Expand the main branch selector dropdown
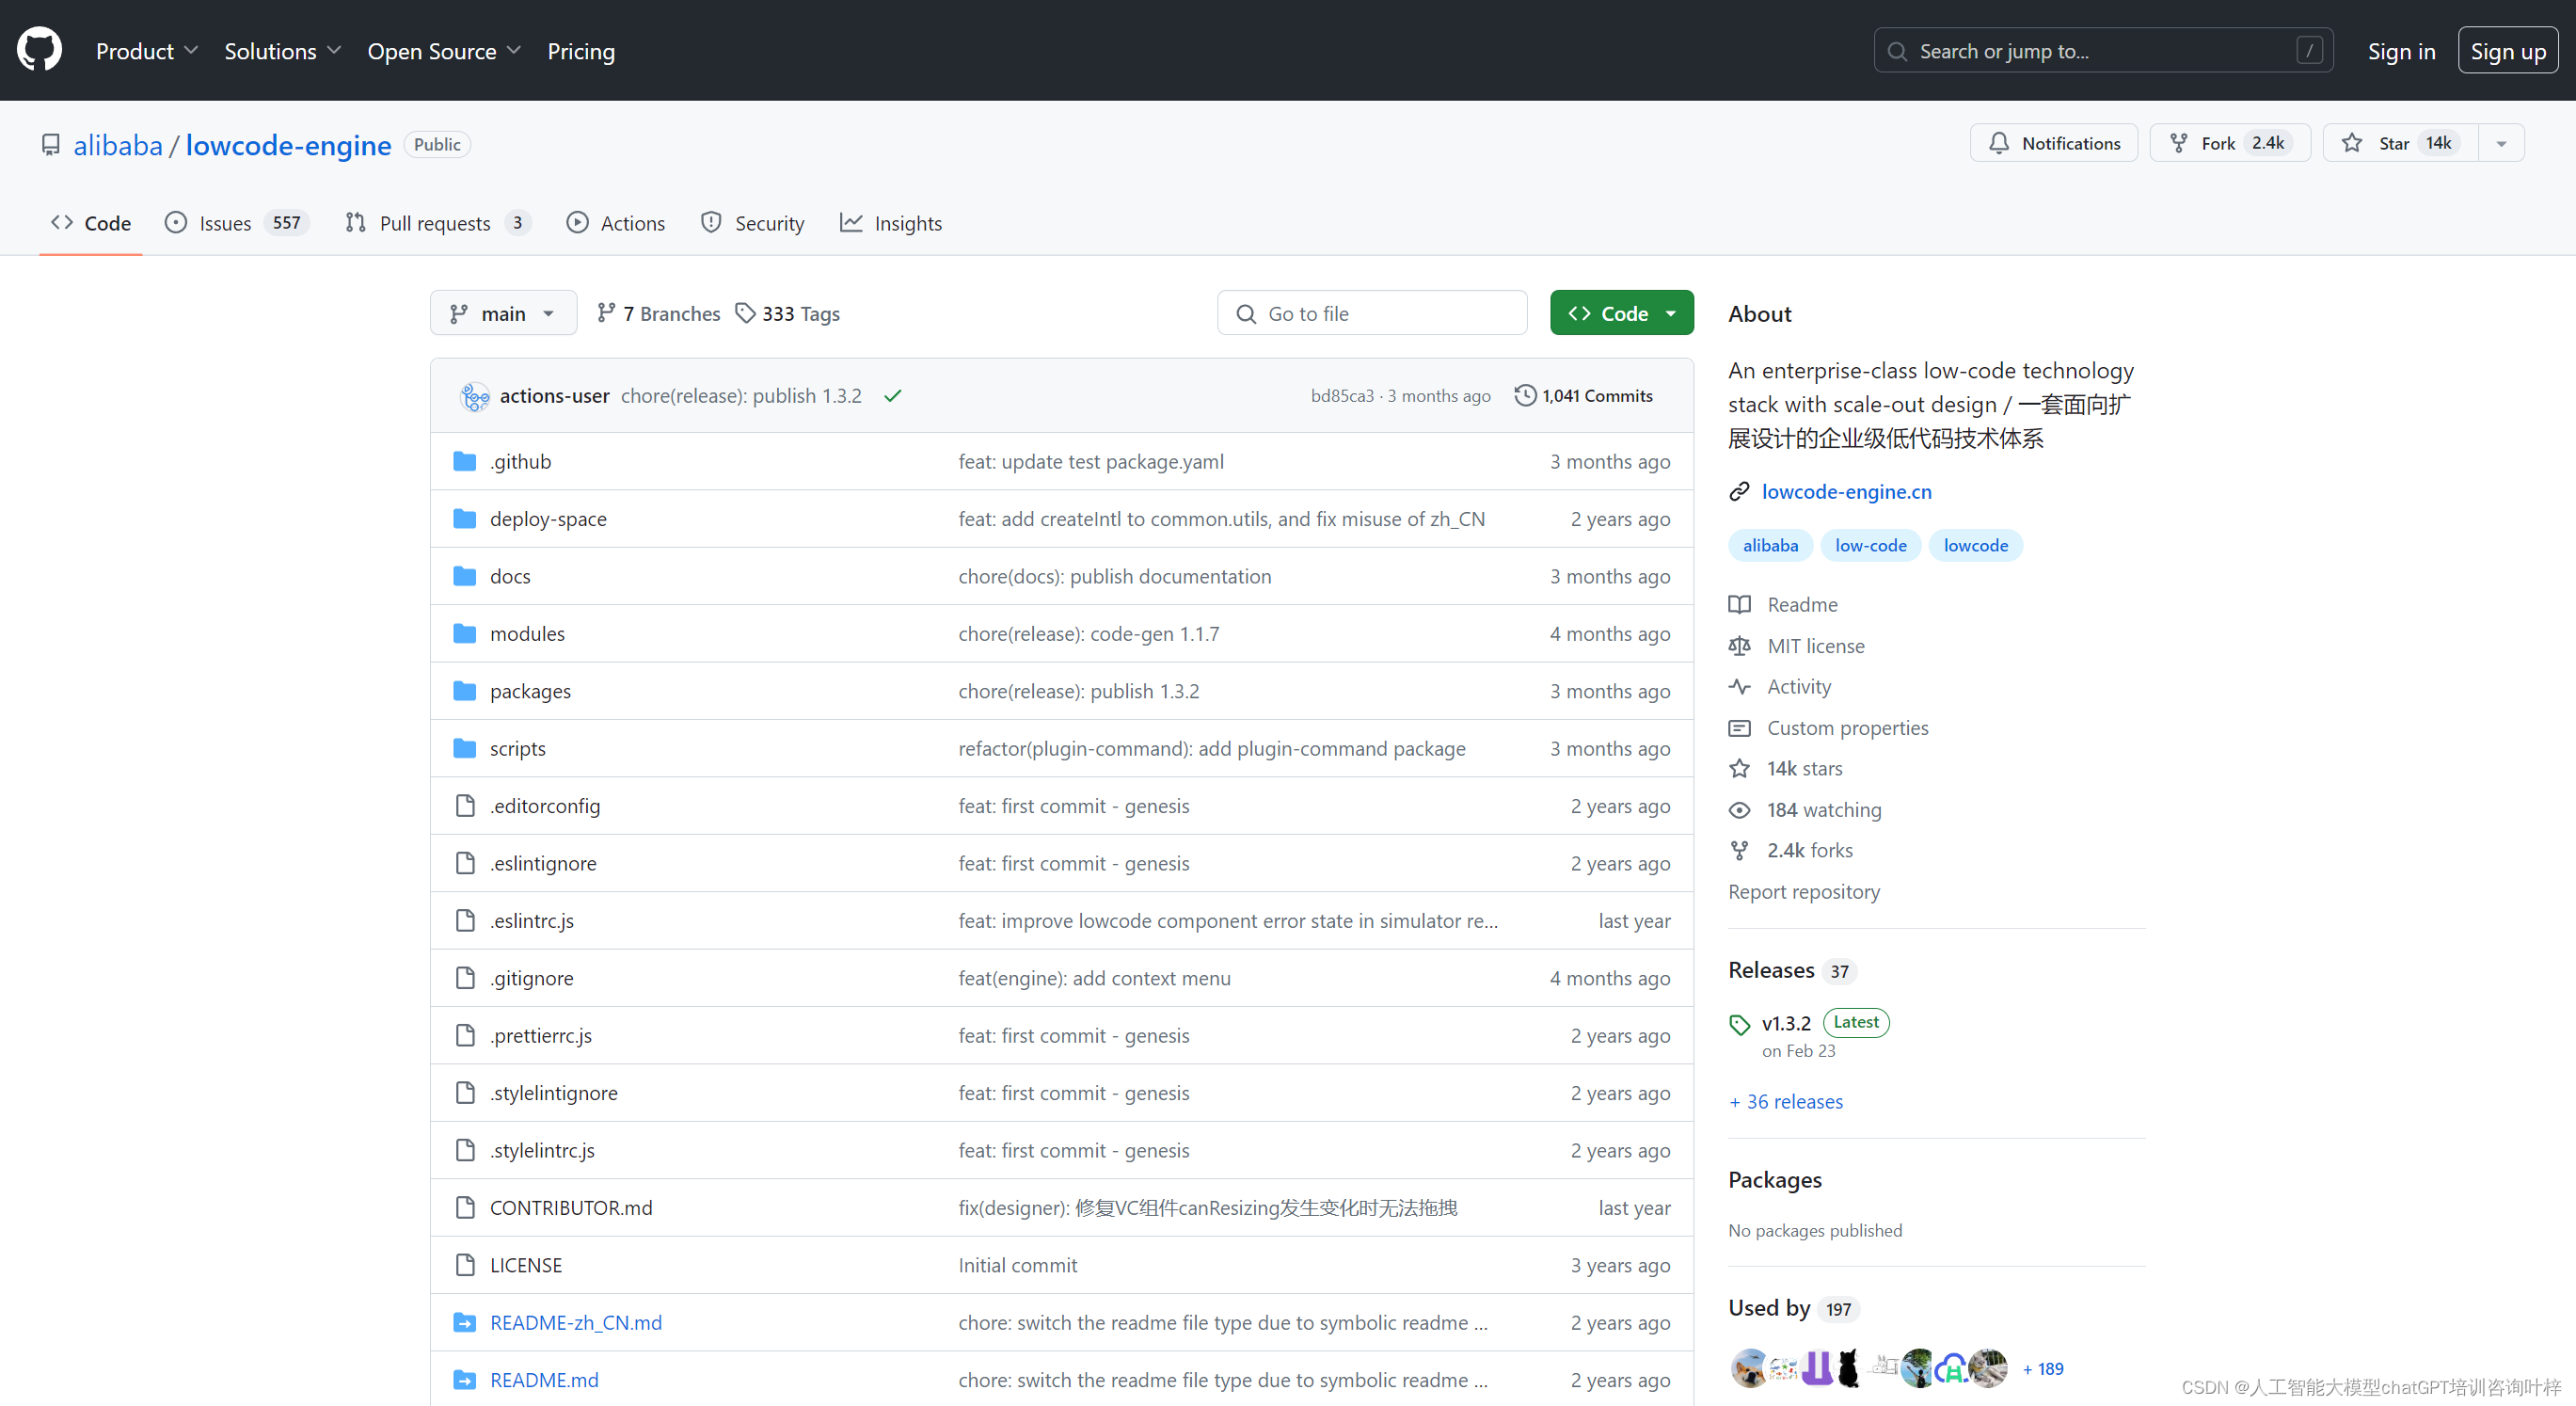 [x=501, y=312]
